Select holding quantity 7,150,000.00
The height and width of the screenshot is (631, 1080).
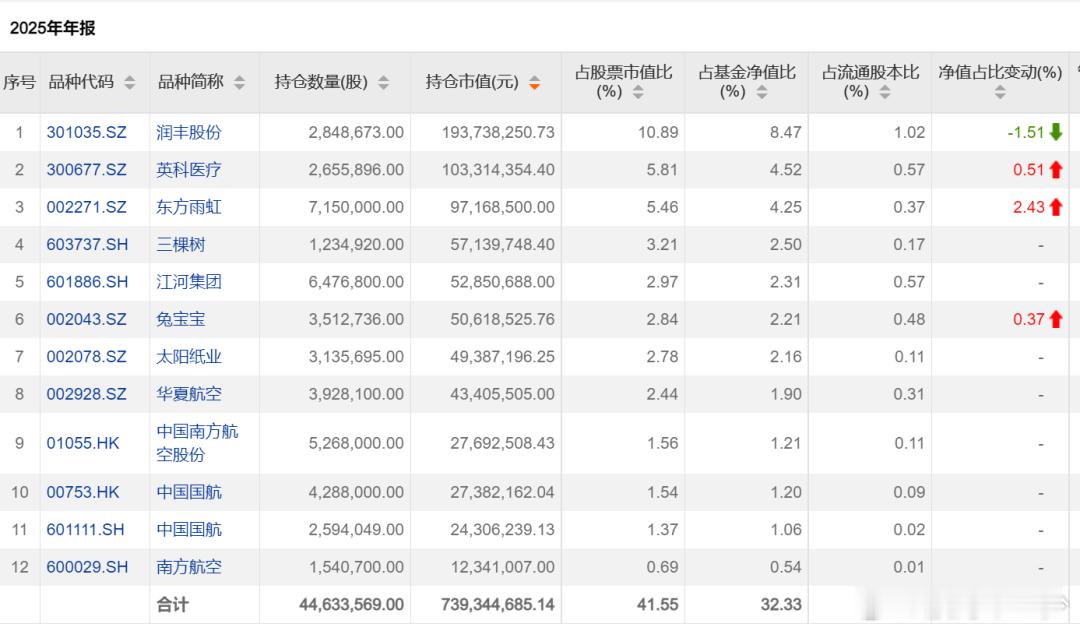point(356,207)
